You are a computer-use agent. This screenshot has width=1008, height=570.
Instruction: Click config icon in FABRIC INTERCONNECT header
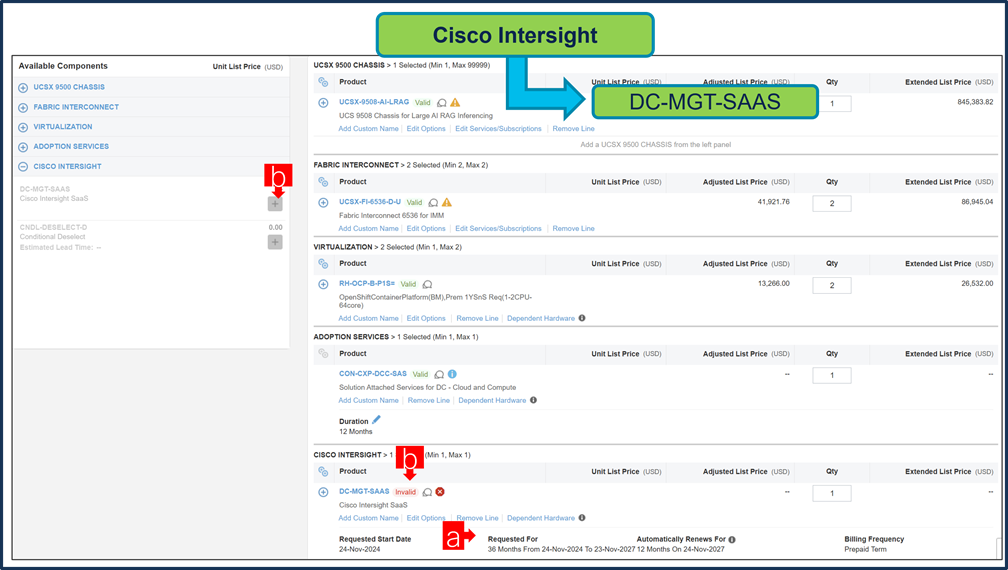(x=323, y=183)
